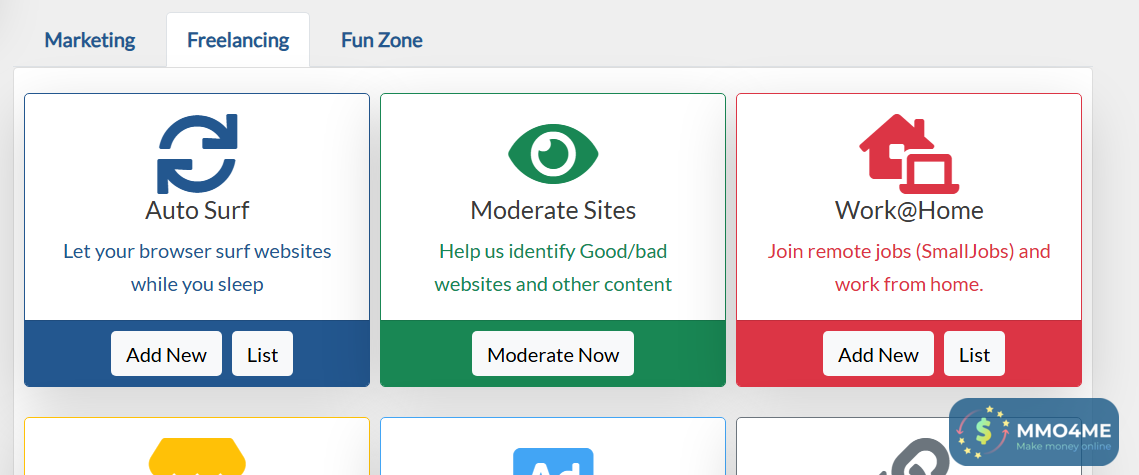1139x475 pixels.
Task: Click the green eye Moderate Sites icon
Action: pyautogui.click(x=553, y=153)
